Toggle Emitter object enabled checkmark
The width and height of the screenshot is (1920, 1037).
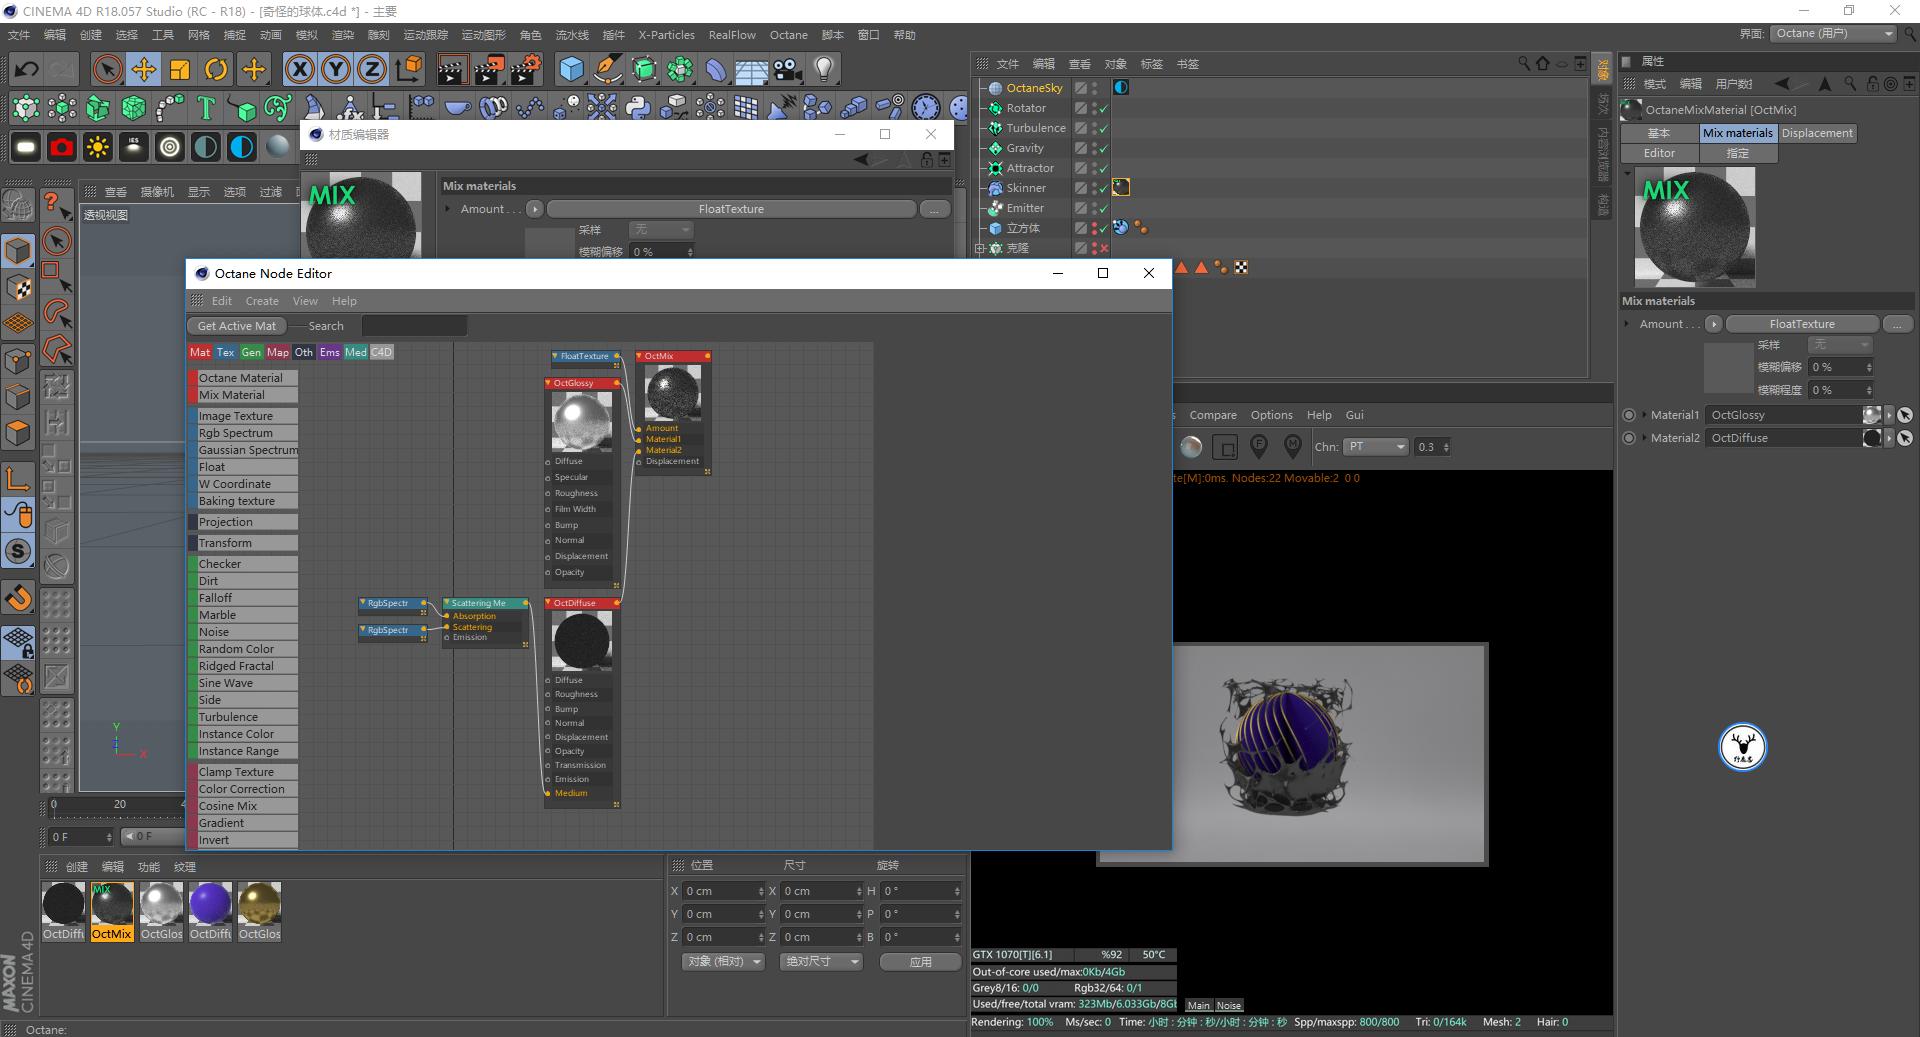tap(1103, 208)
